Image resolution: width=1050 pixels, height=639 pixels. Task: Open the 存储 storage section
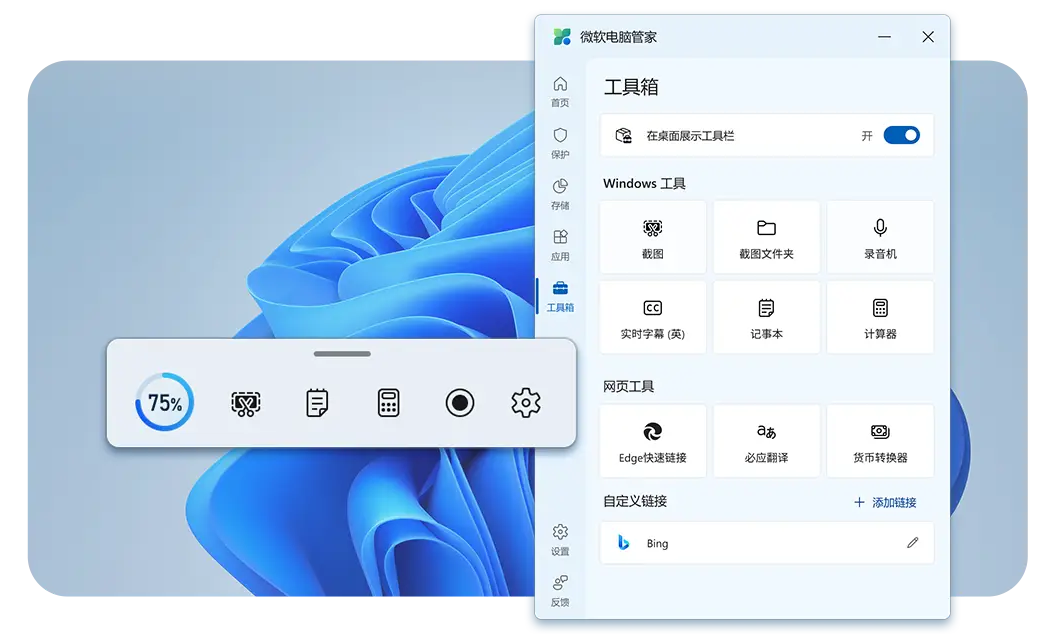[x=560, y=194]
